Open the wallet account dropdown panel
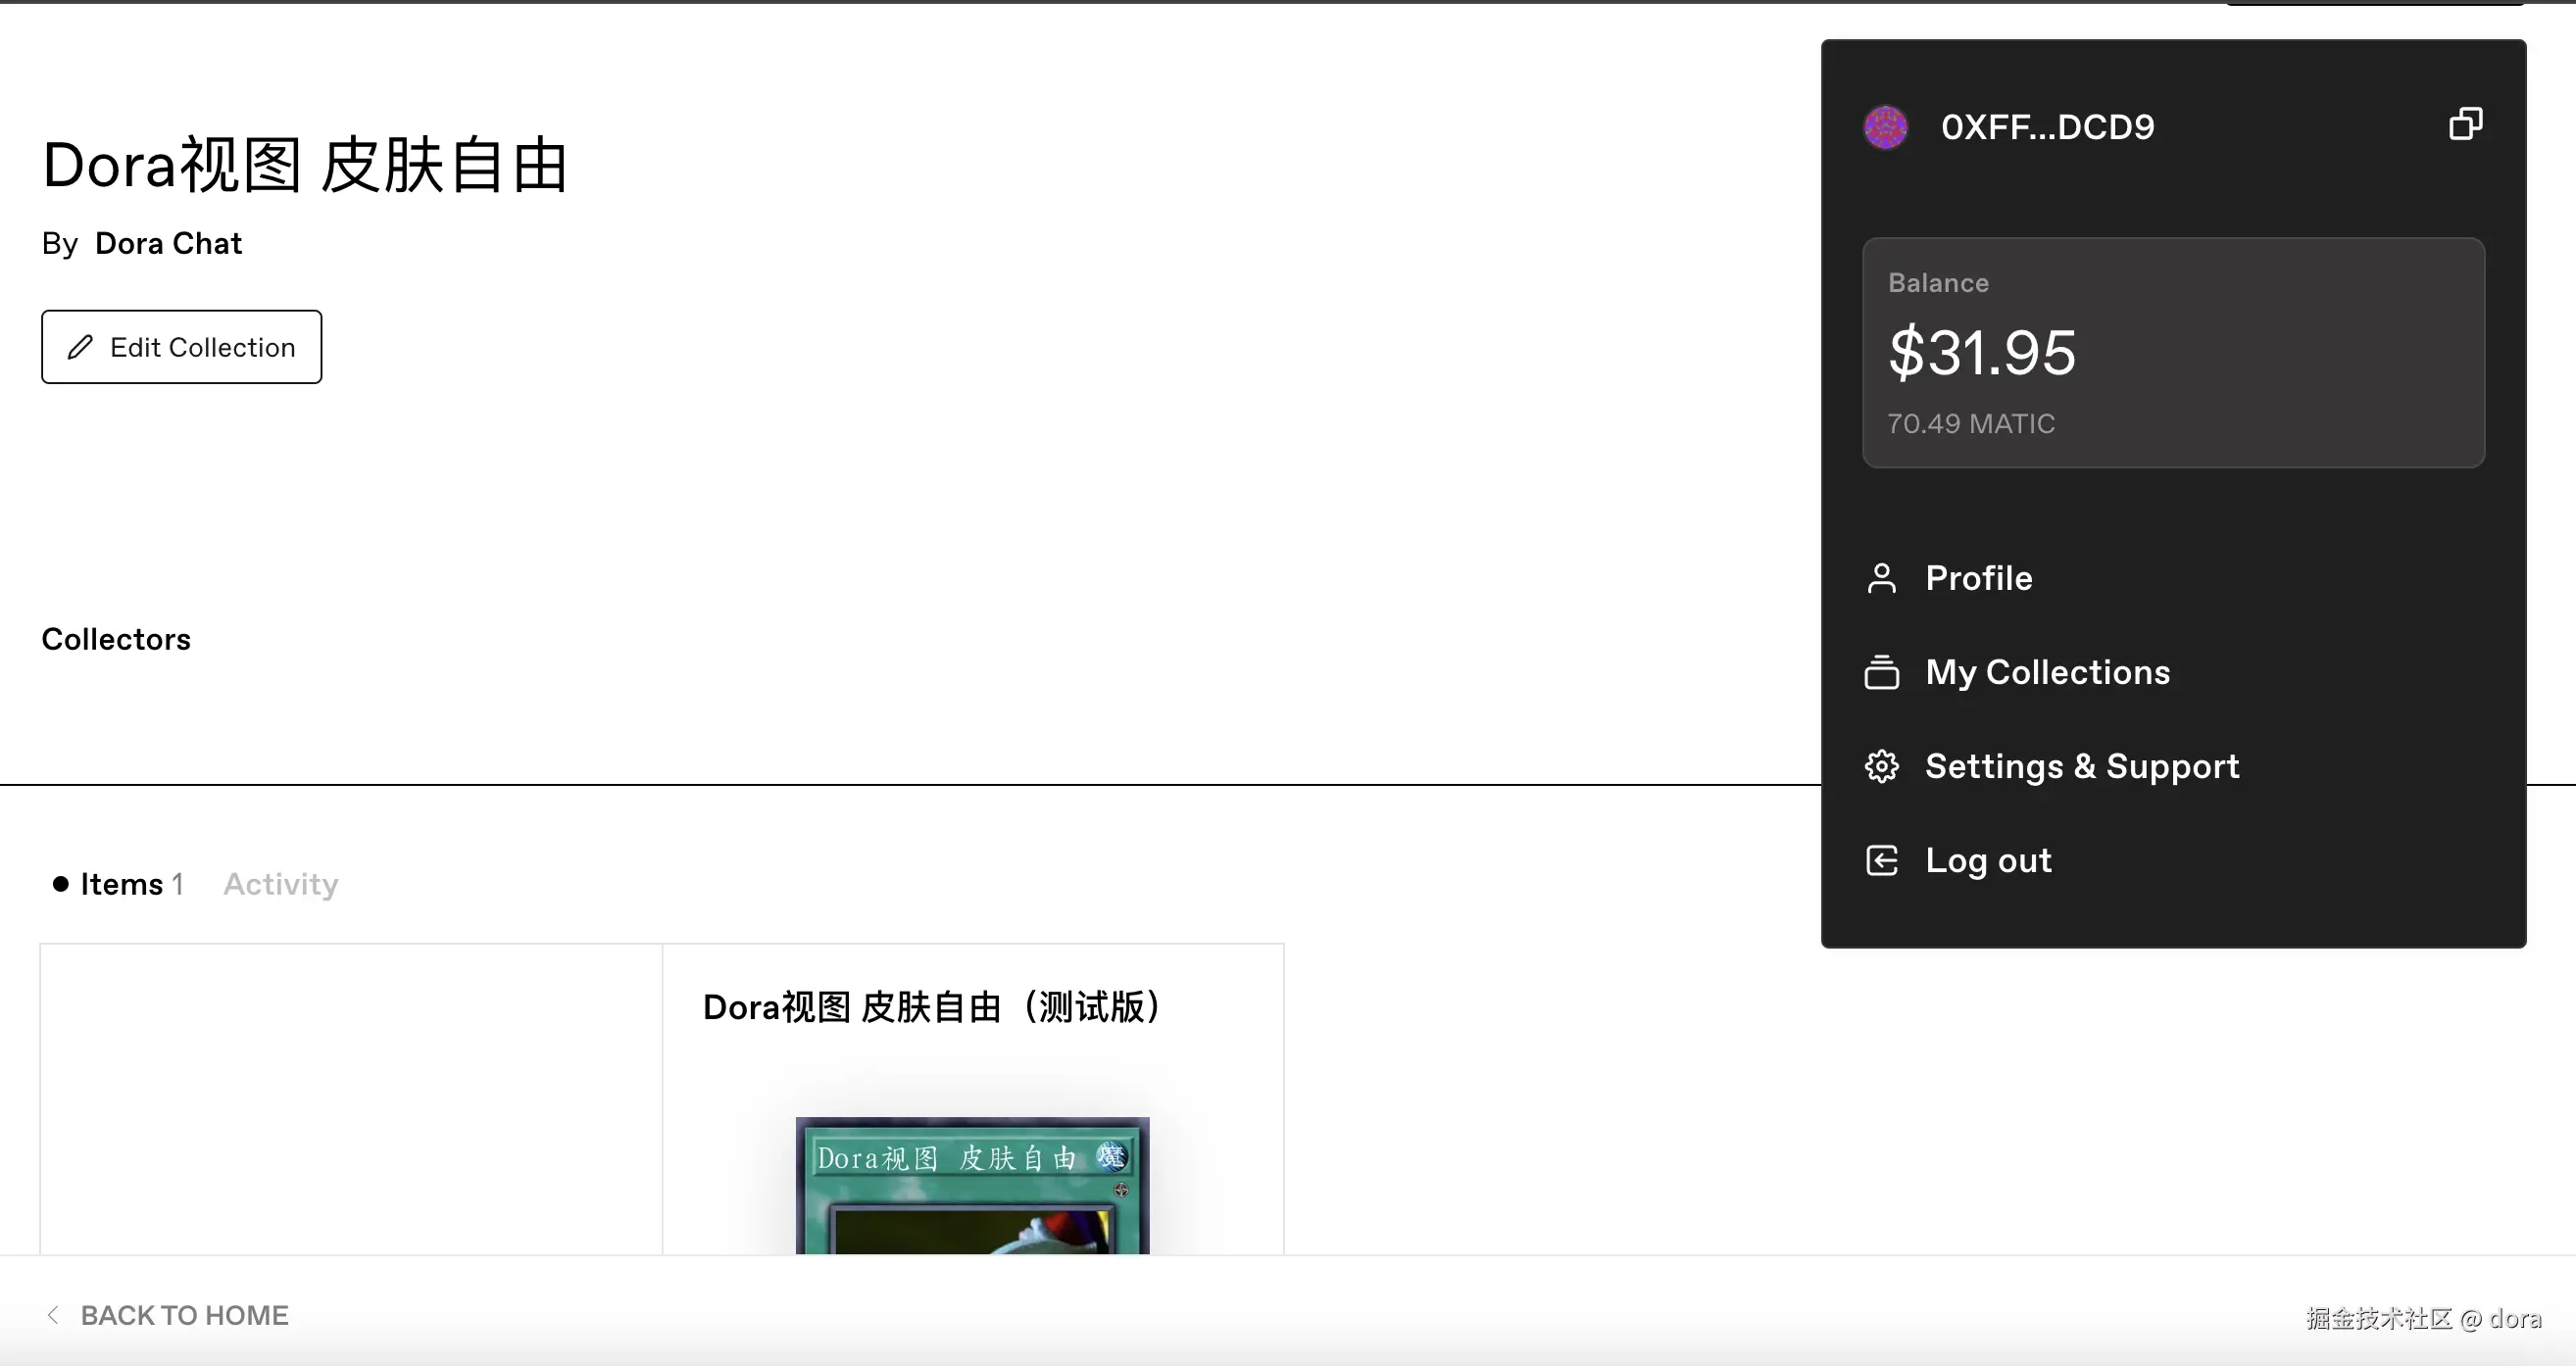Viewport: 2576px width, 1366px height. [2049, 126]
